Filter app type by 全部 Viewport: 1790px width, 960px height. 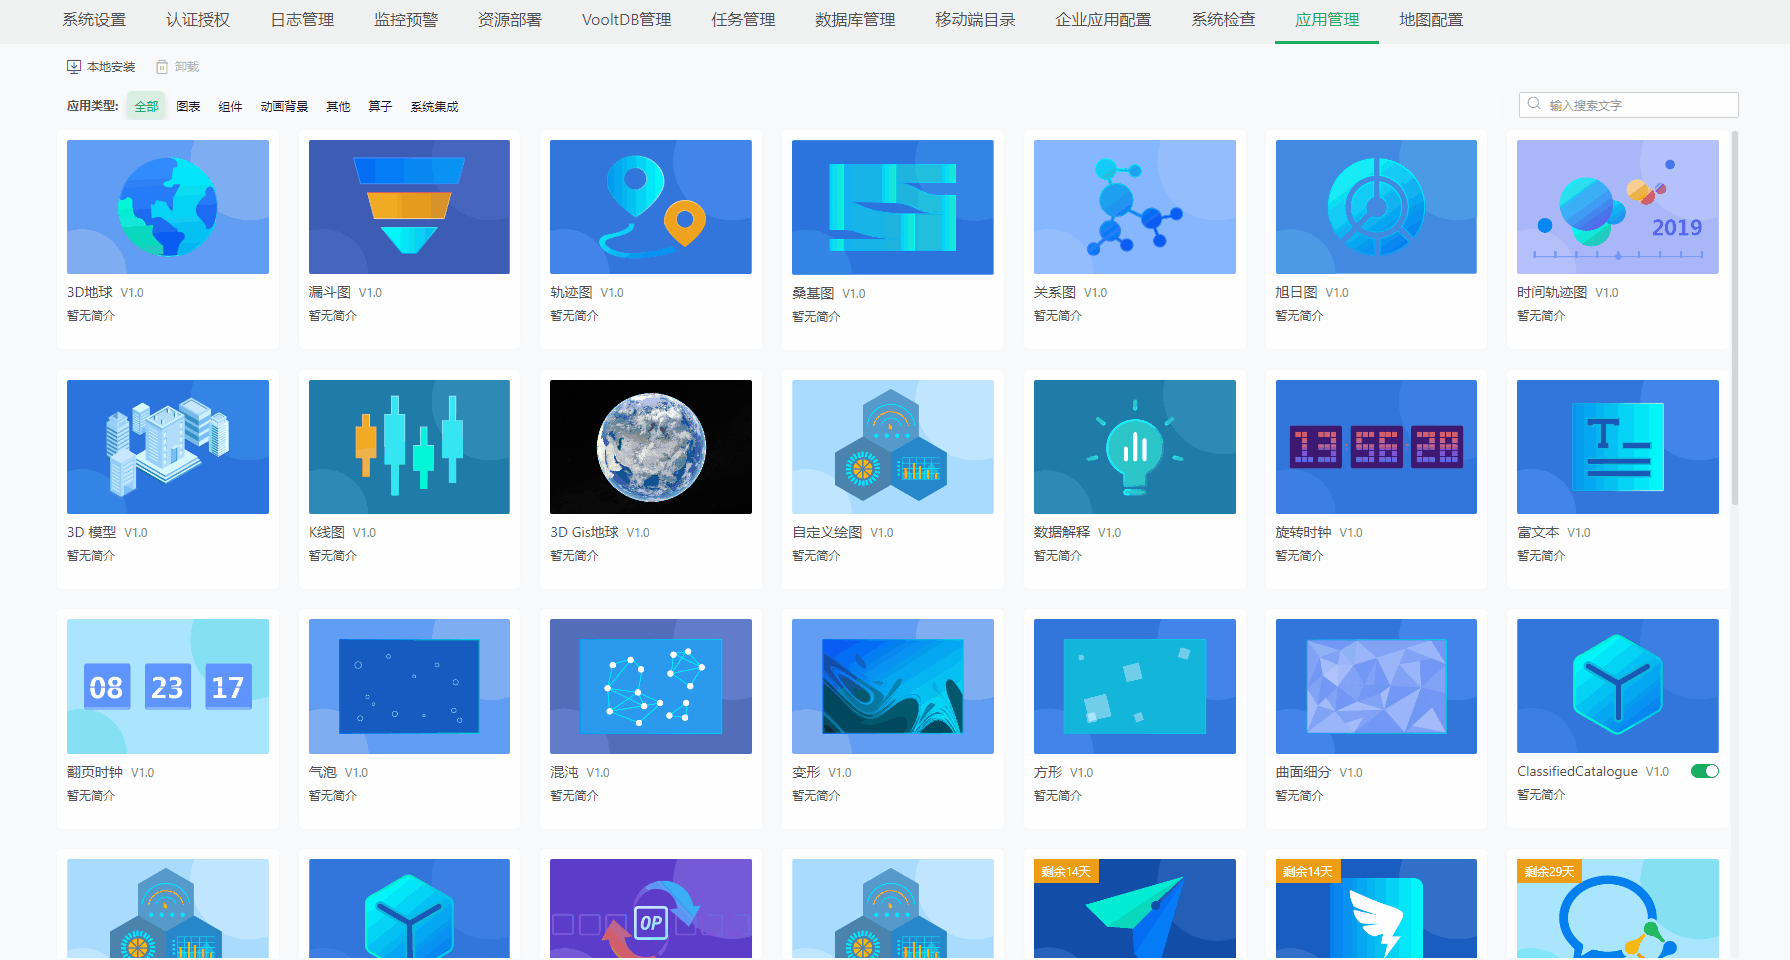tap(146, 106)
